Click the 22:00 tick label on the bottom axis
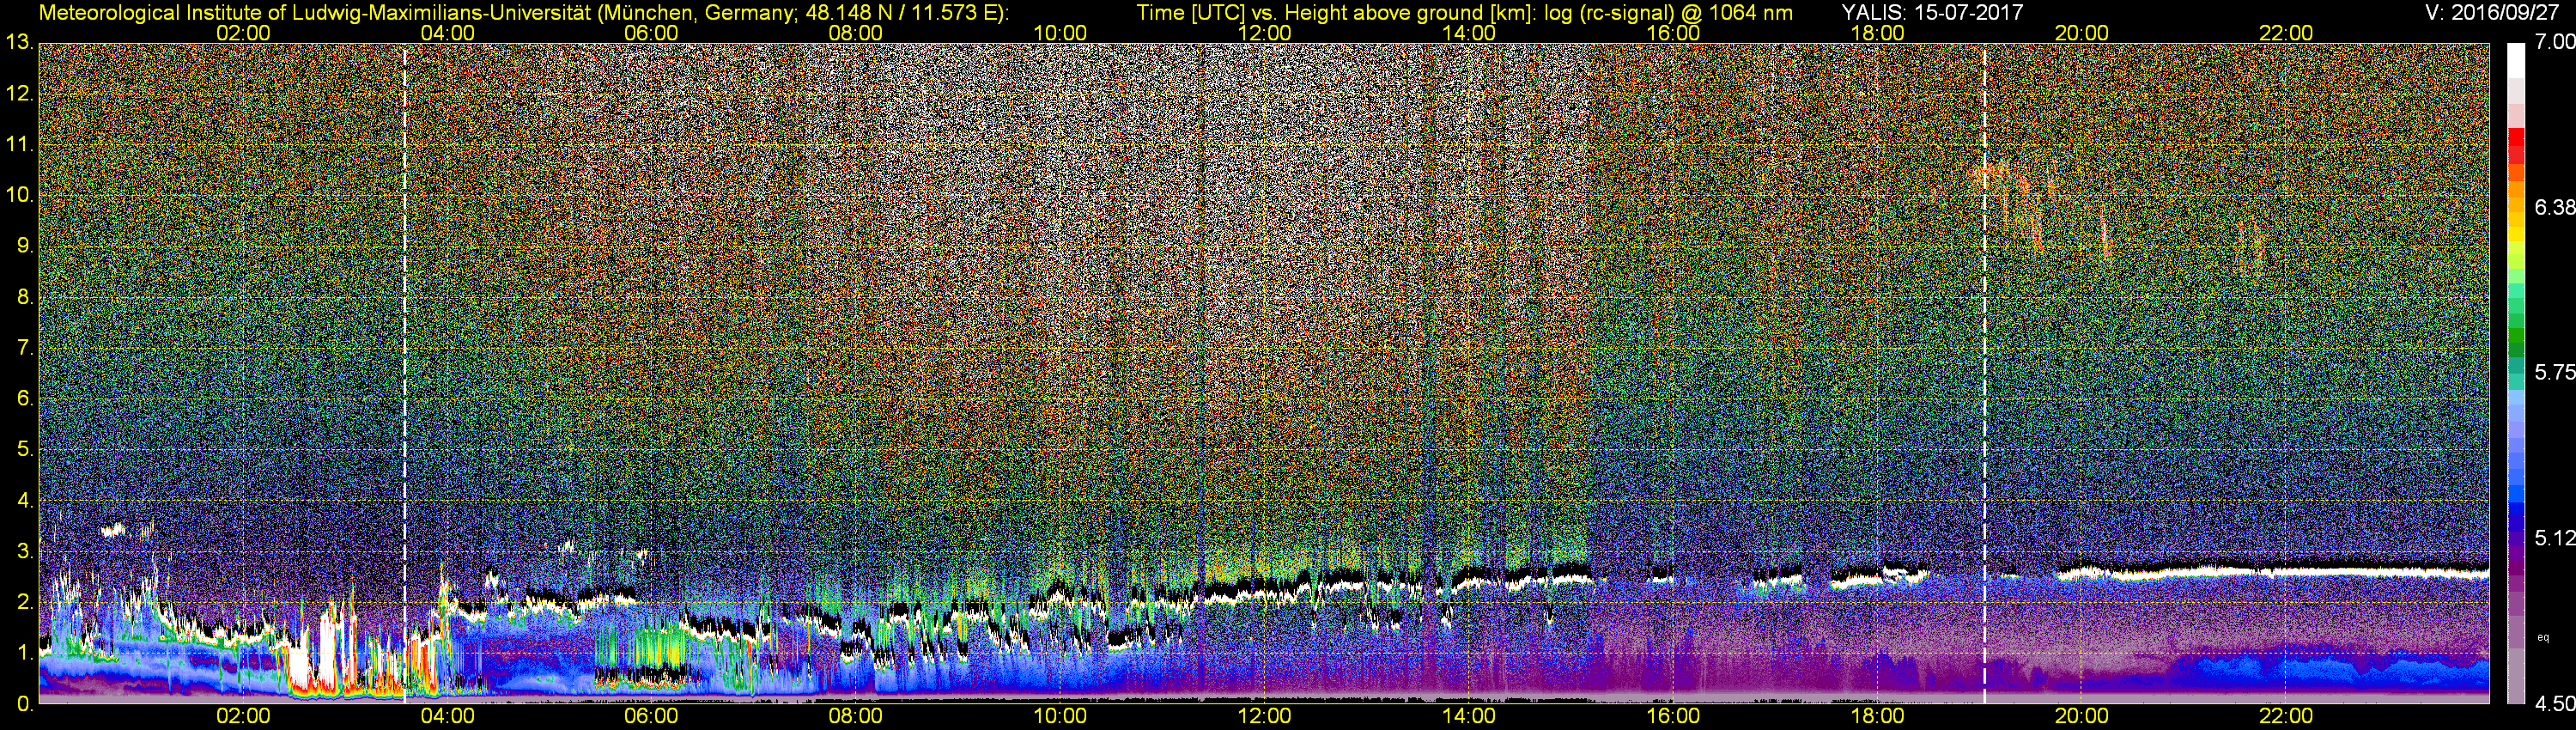The width and height of the screenshot is (2576, 730). click(x=2286, y=716)
